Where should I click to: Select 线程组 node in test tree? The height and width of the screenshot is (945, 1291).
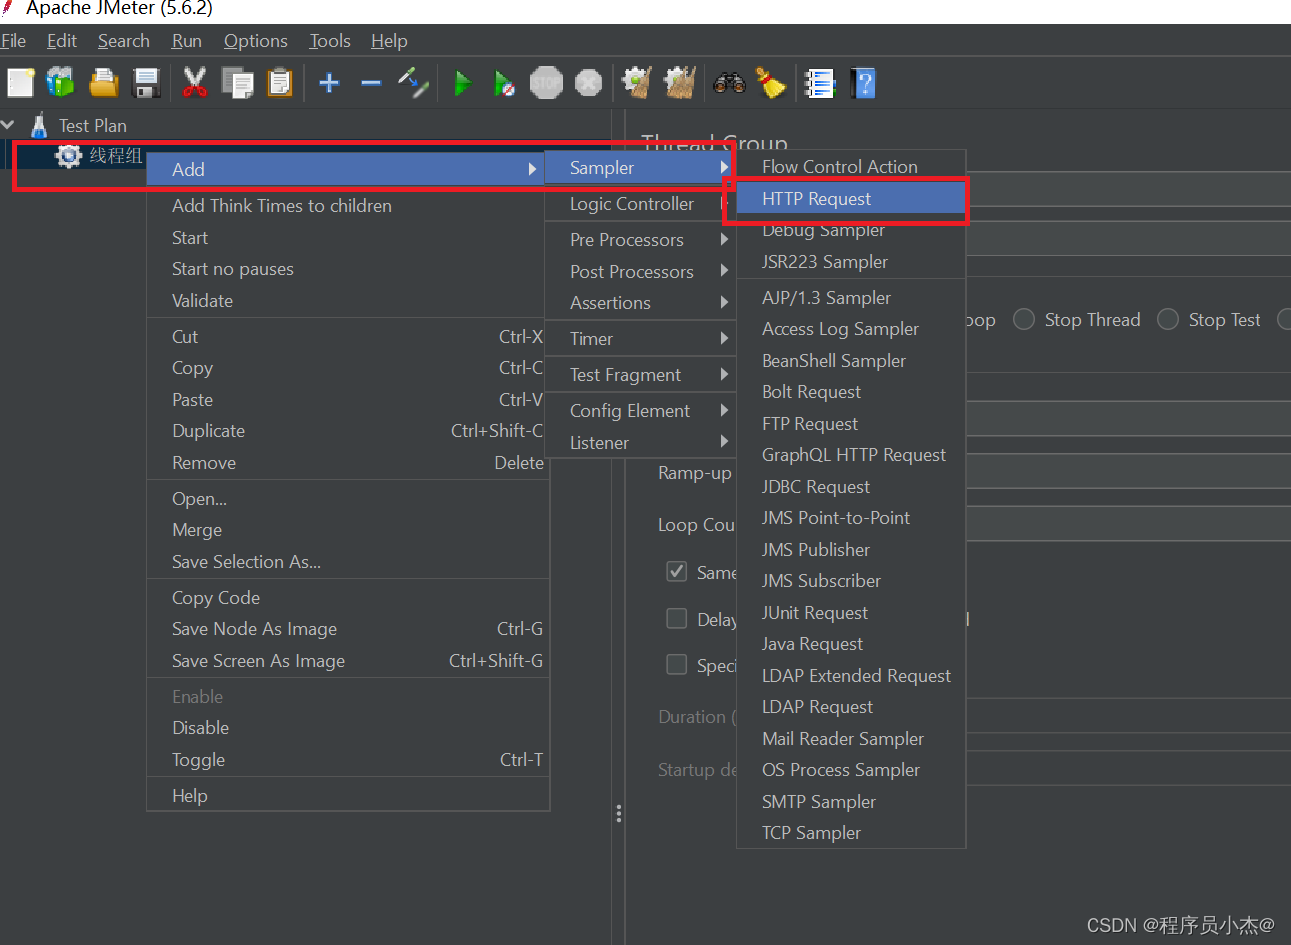click(116, 156)
